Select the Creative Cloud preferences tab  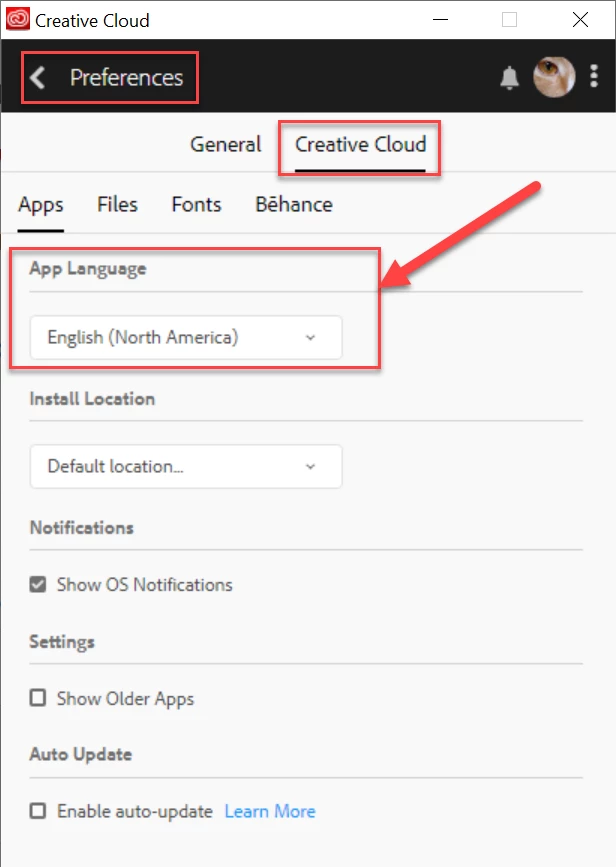point(361,145)
